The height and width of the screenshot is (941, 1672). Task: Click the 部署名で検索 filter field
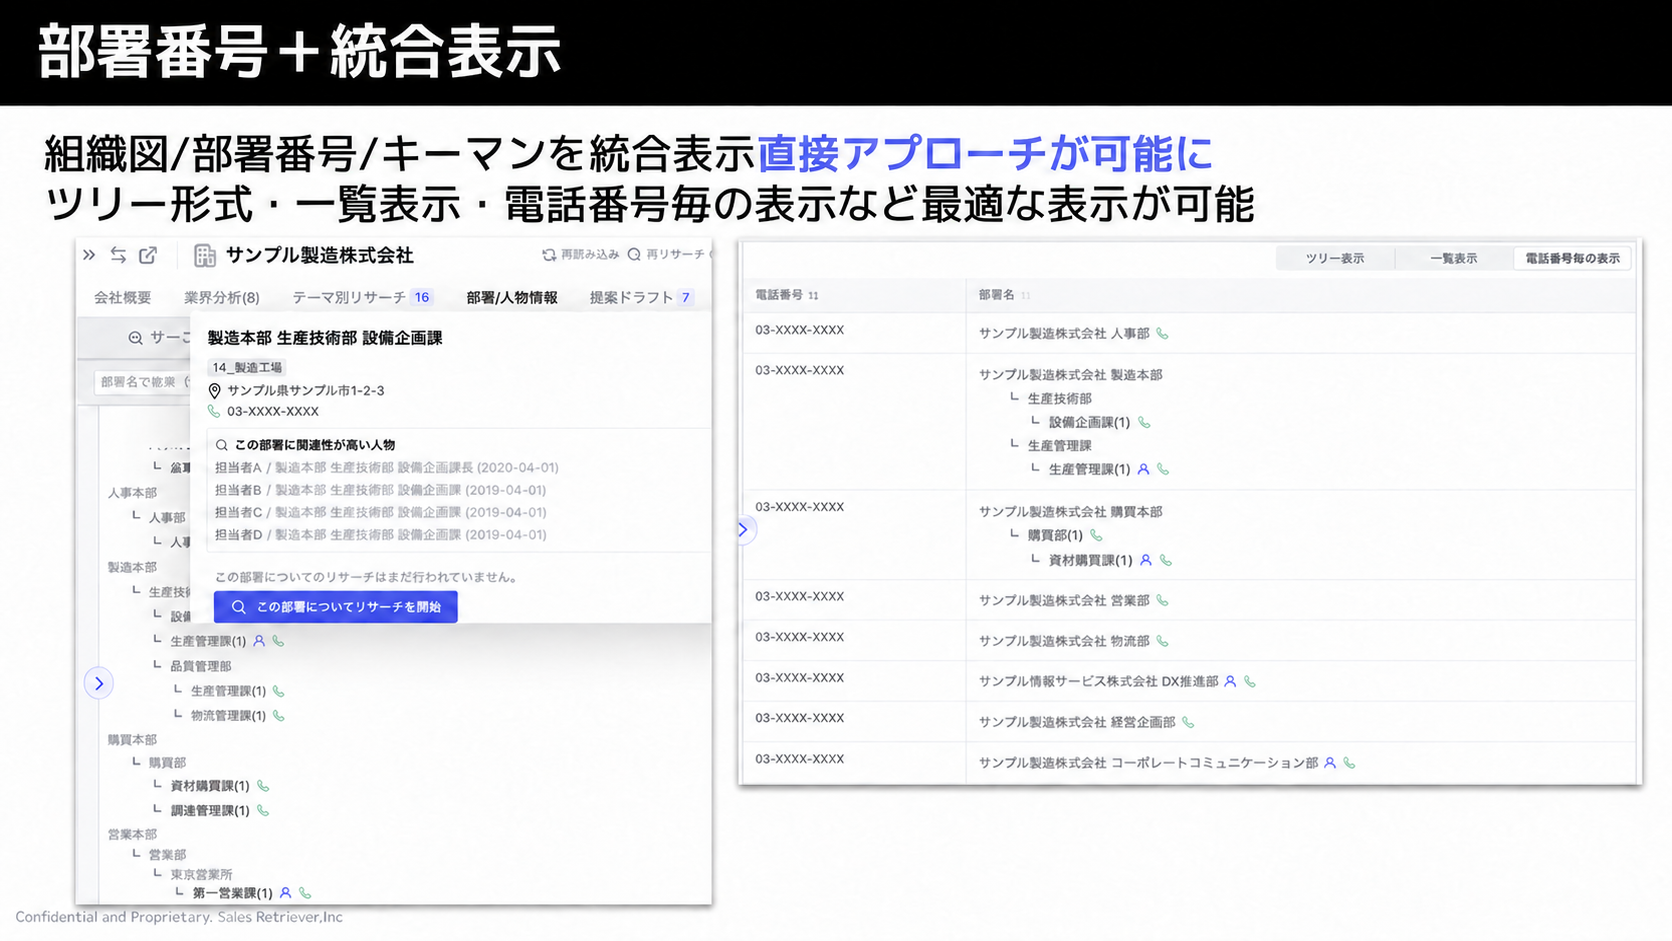pyautogui.click(x=142, y=382)
